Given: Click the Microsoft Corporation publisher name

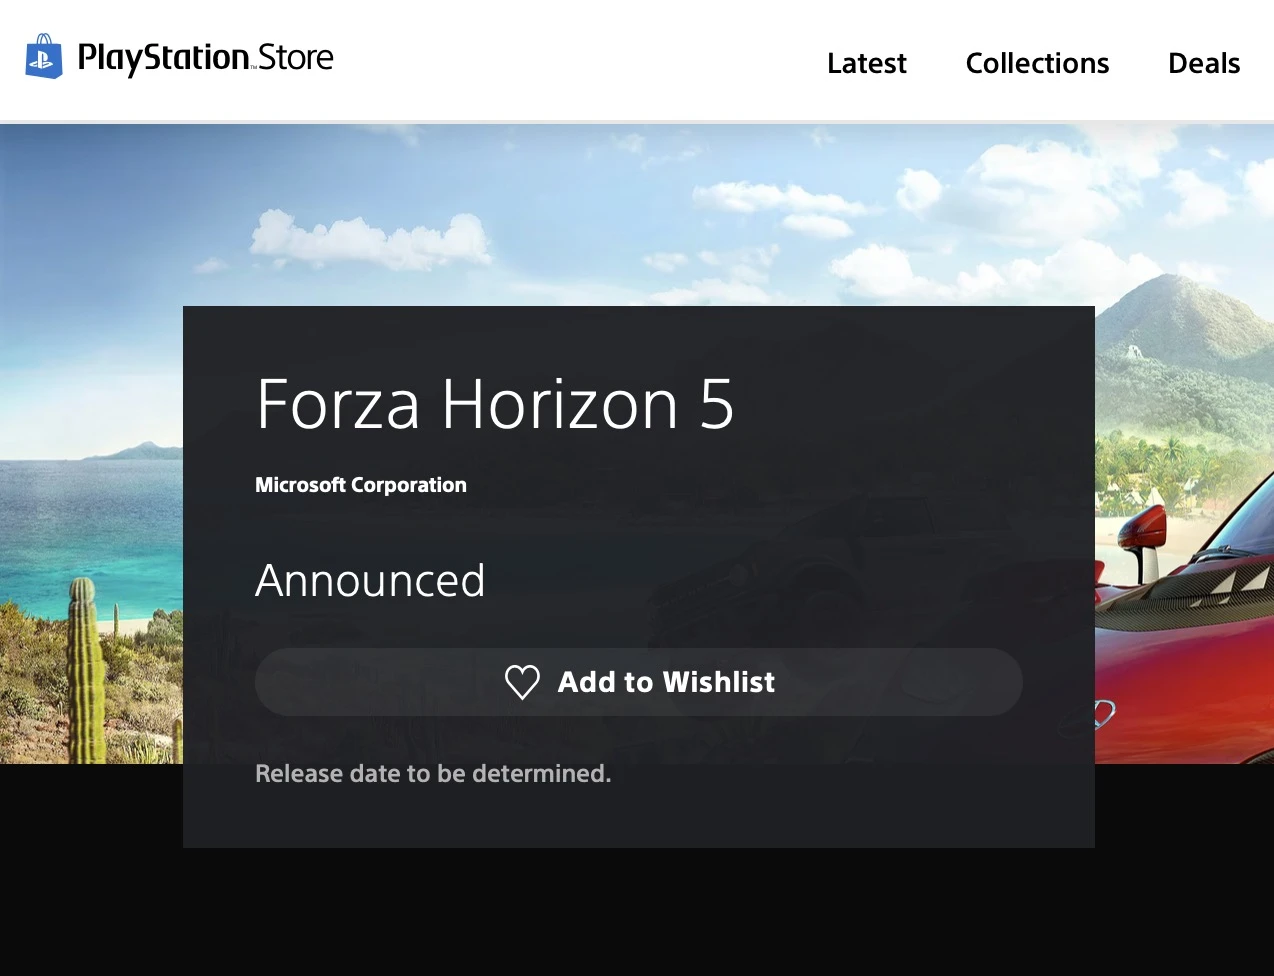Looking at the screenshot, I should click(x=361, y=485).
